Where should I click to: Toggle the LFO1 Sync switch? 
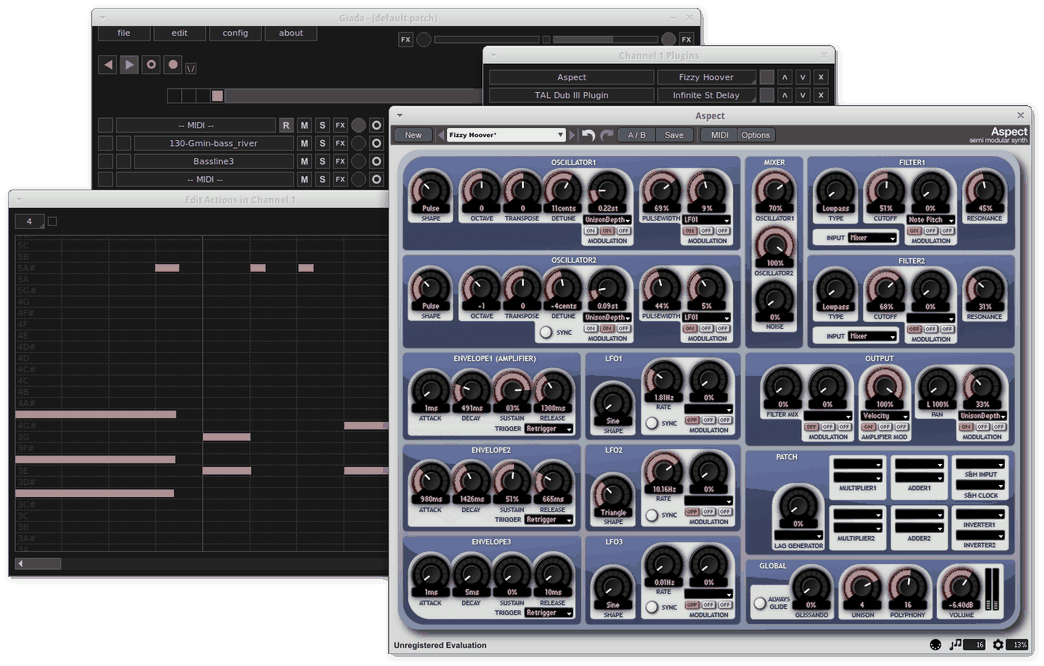click(652, 423)
